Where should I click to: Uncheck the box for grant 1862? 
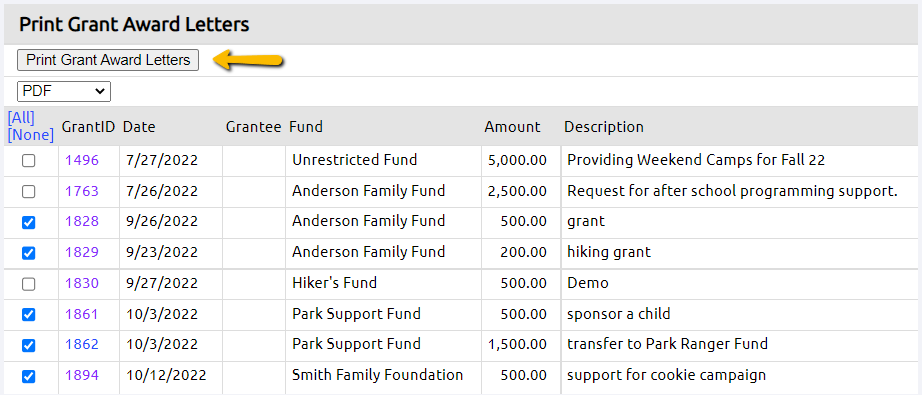(28, 345)
